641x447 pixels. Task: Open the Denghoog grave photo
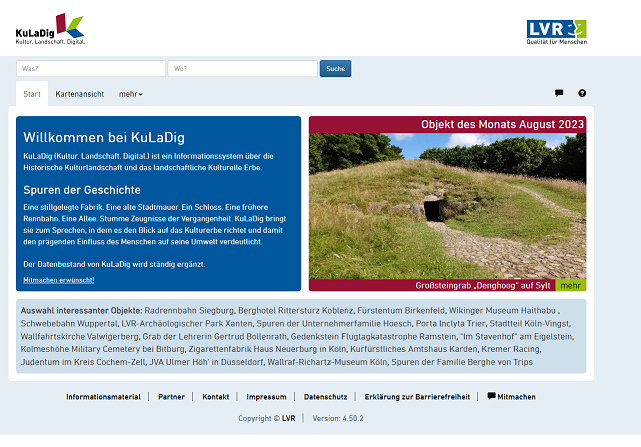pos(447,206)
